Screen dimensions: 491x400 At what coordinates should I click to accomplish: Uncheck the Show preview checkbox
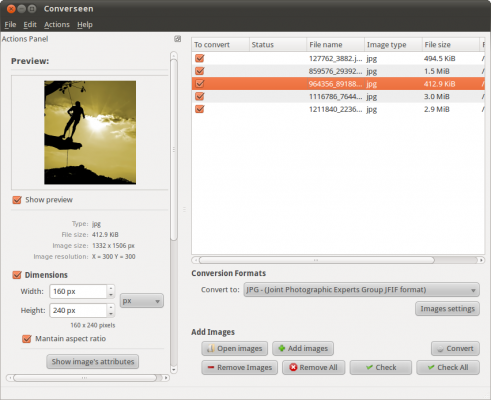pyautogui.click(x=17, y=200)
